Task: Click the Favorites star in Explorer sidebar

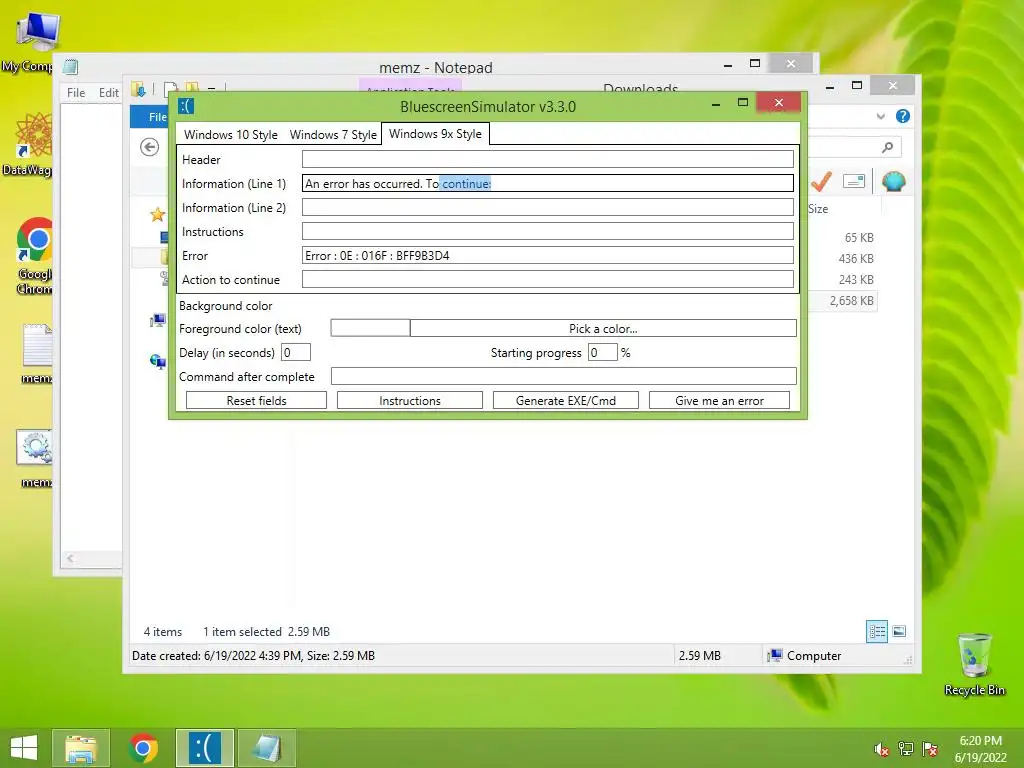Action: tap(157, 214)
